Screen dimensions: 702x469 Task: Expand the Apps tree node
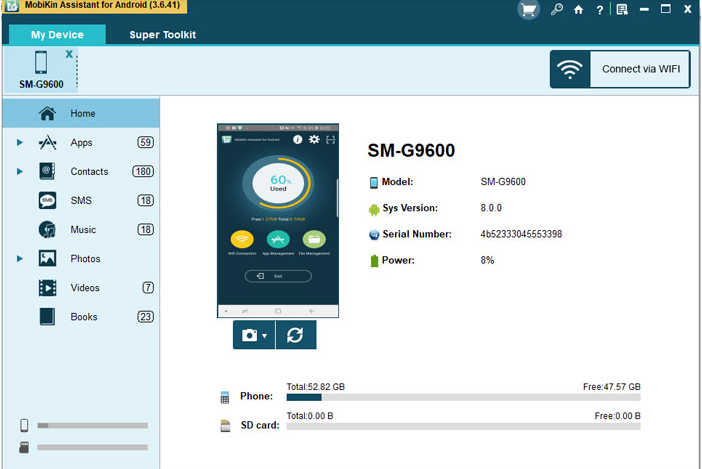[x=20, y=143]
